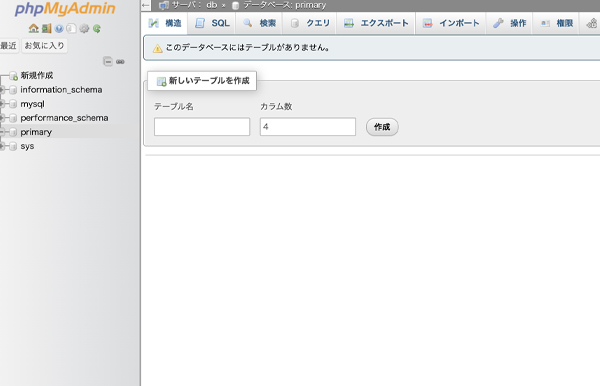
Task: Open the エクスポート (Export) tab
Action: 376,23
